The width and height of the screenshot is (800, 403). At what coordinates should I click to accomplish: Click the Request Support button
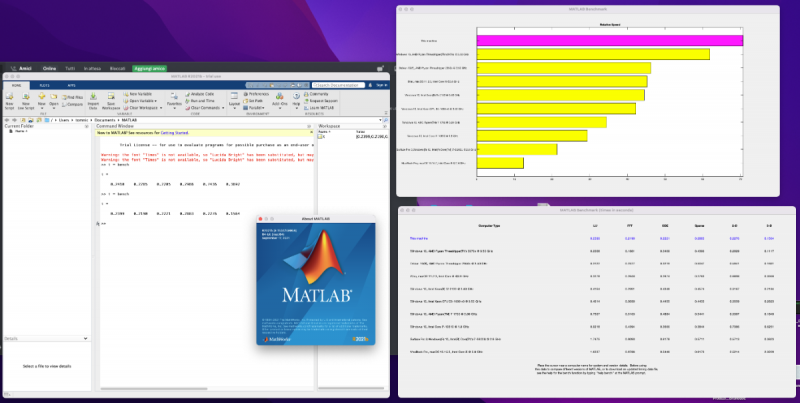coord(321,101)
